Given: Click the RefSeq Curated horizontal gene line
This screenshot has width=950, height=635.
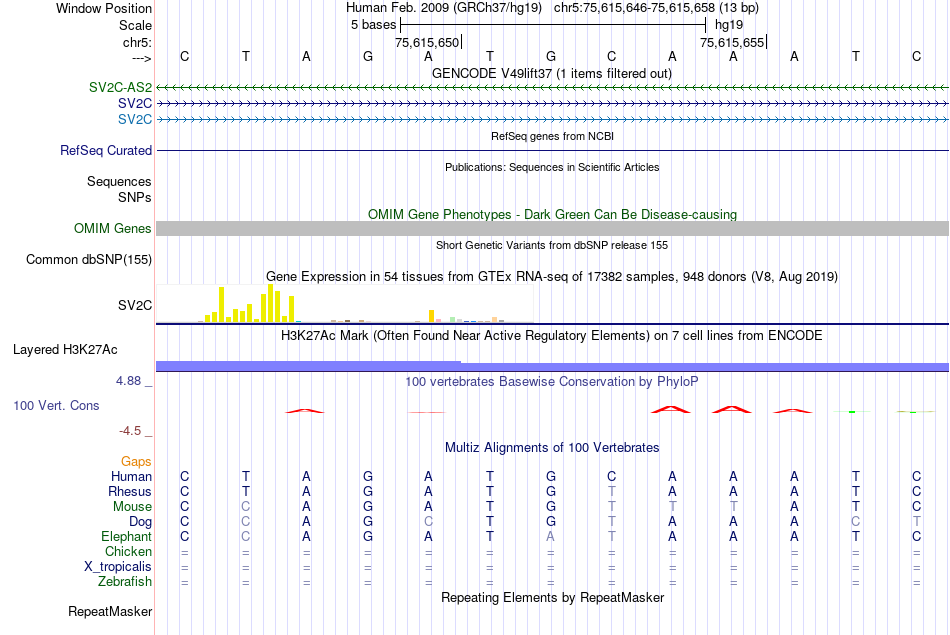Looking at the screenshot, I should click(552, 150).
